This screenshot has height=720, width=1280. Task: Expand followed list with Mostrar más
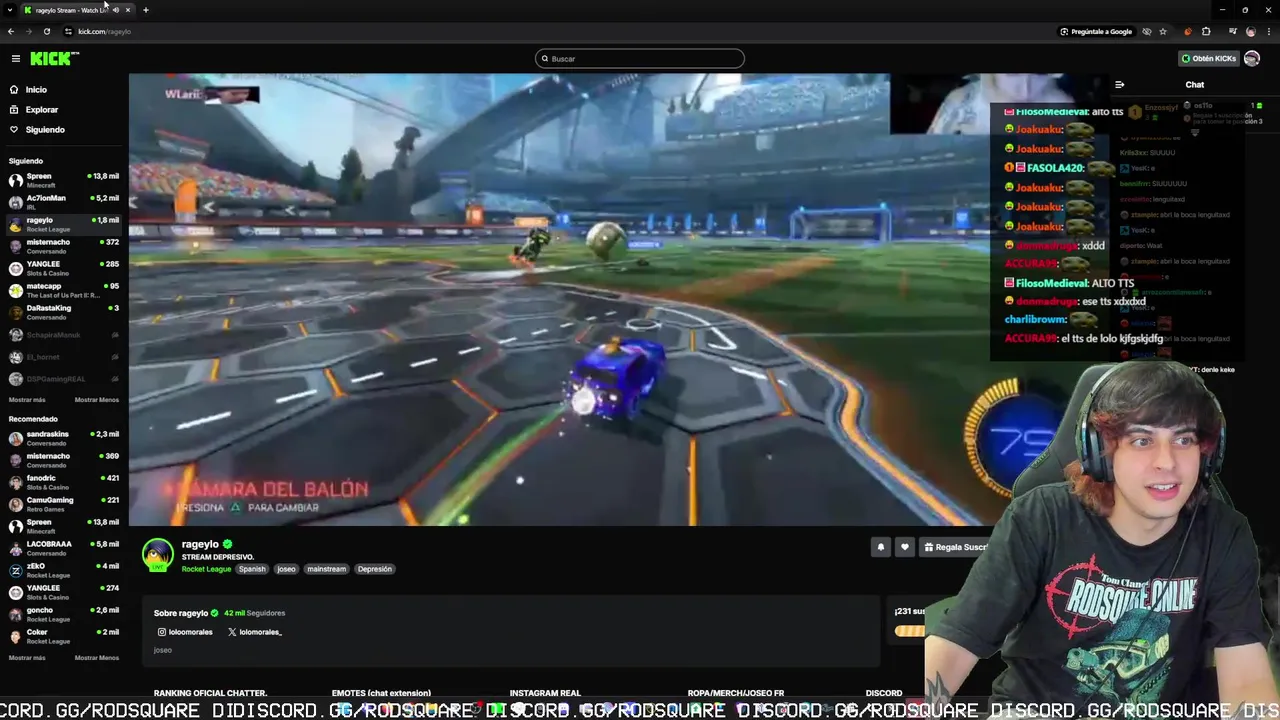tap(27, 400)
